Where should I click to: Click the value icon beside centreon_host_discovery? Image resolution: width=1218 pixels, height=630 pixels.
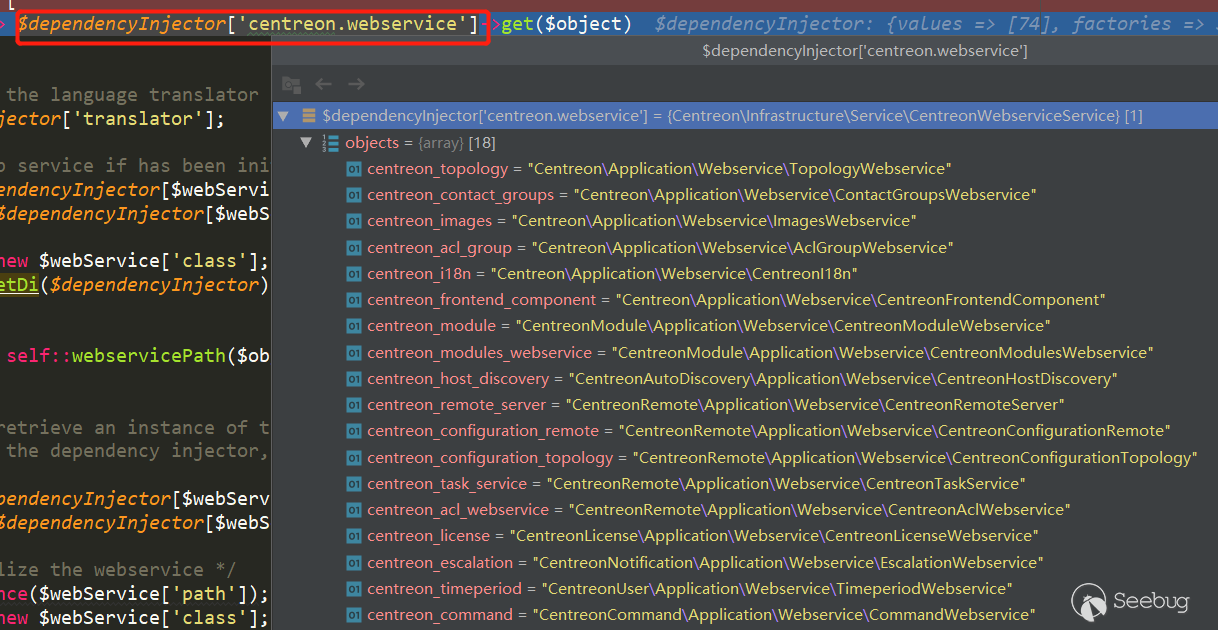click(x=353, y=379)
